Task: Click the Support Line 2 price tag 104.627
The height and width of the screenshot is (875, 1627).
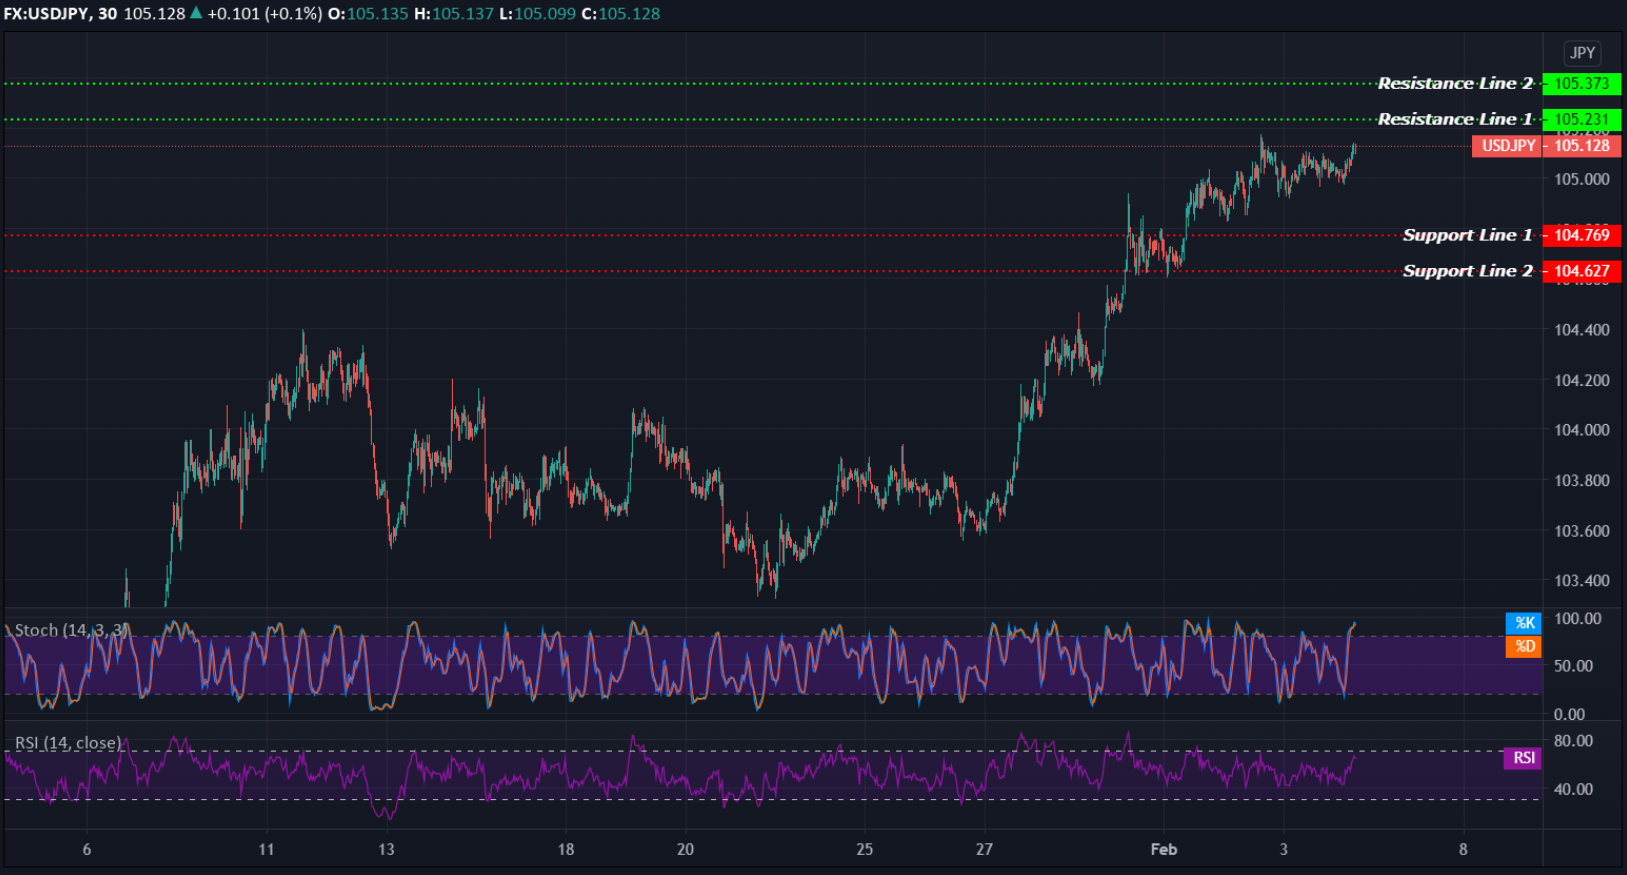Action: pyautogui.click(x=1581, y=271)
